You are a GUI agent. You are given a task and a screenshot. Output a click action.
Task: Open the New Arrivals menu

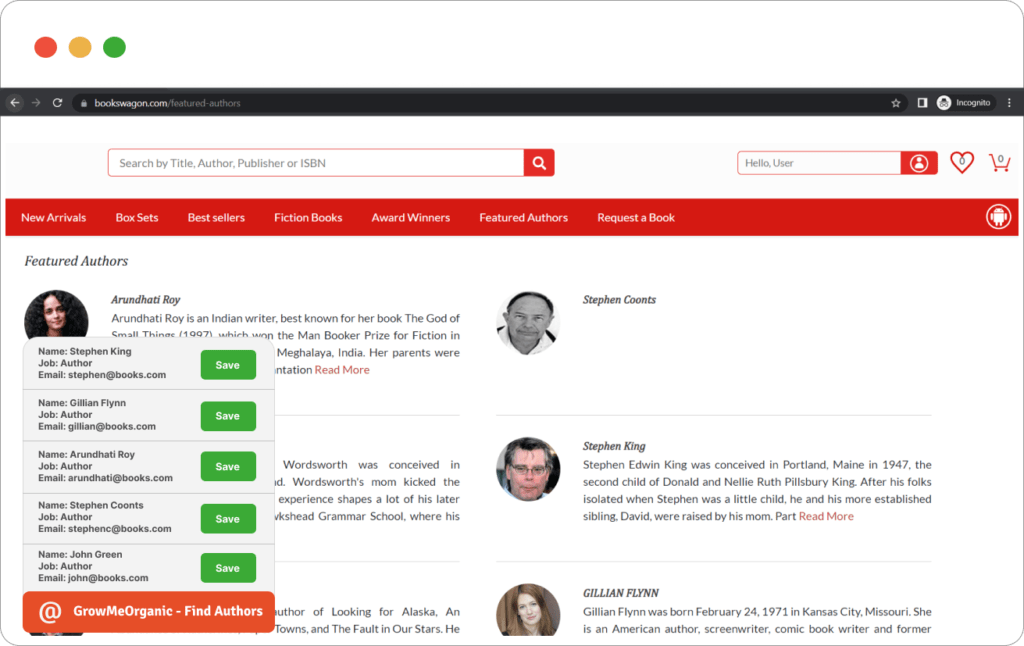[54, 218]
